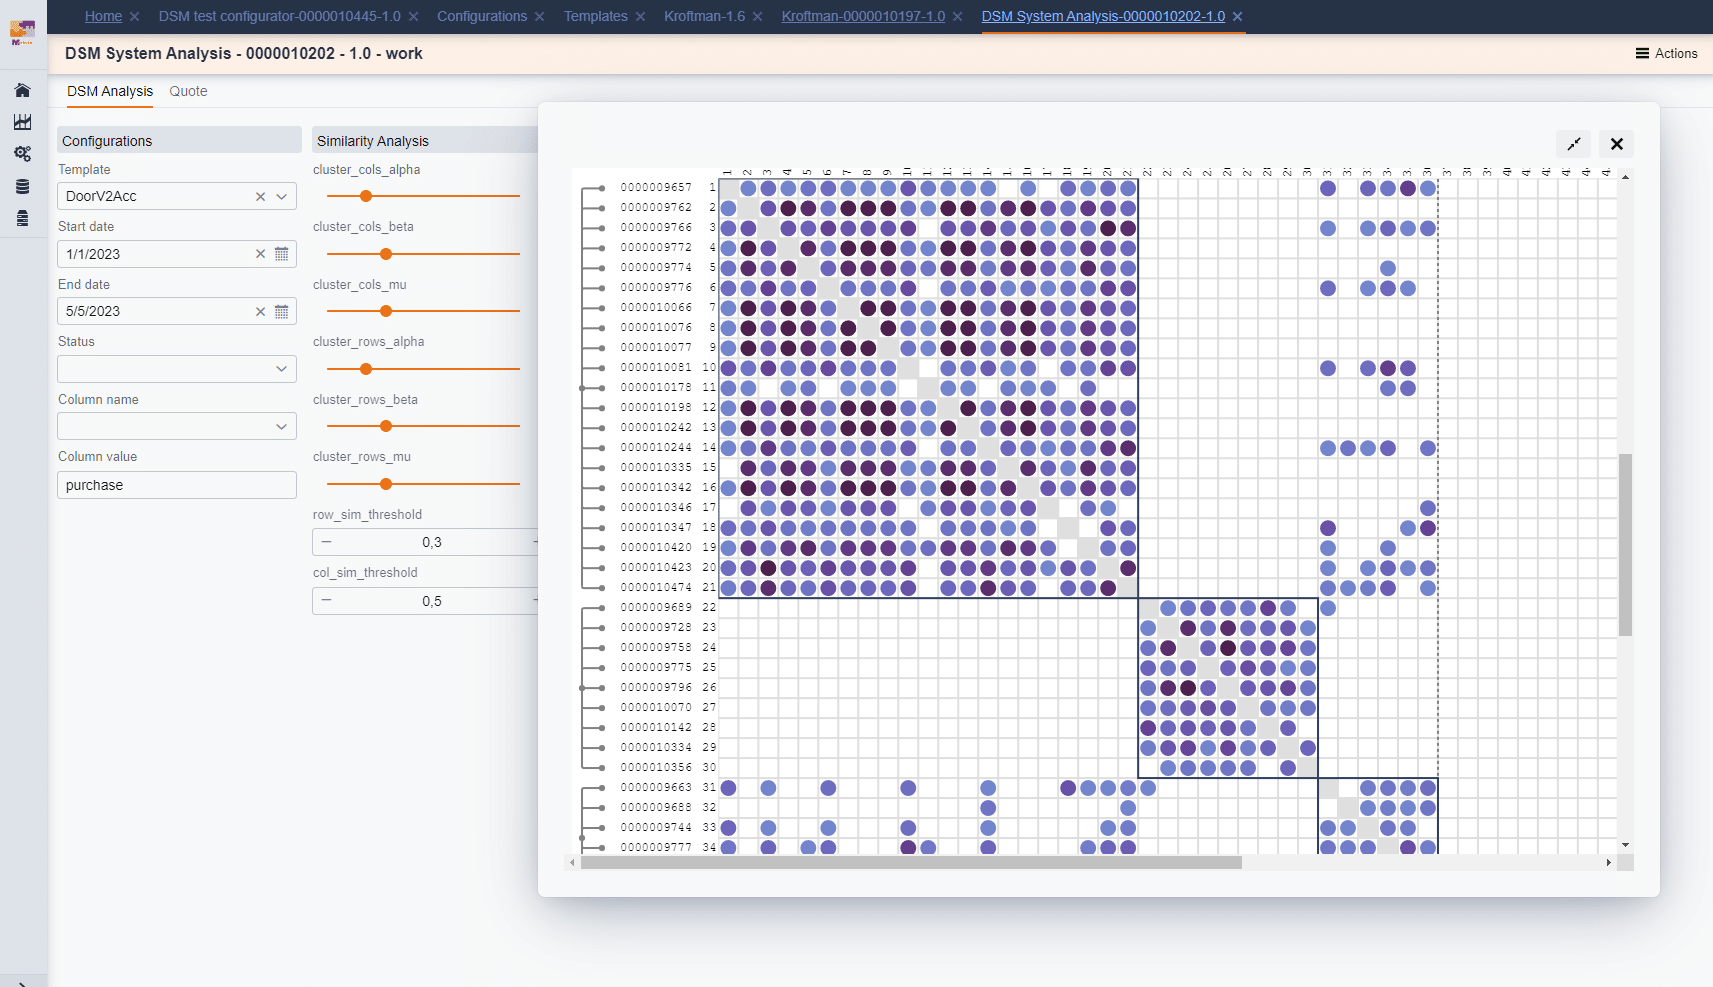Select row label 0000010474
This screenshot has width=1713, height=987.
coord(656,587)
